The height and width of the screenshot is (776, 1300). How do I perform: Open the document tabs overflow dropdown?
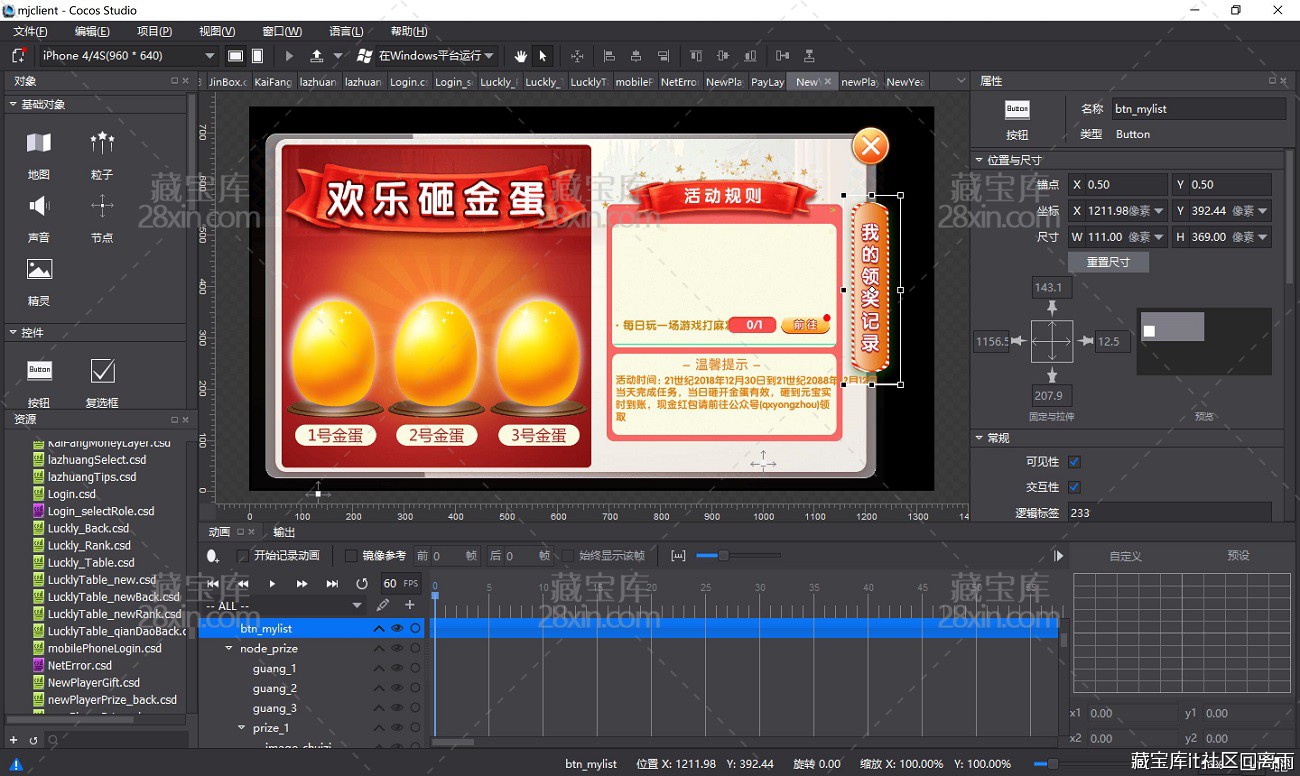pyautogui.click(x=961, y=81)
